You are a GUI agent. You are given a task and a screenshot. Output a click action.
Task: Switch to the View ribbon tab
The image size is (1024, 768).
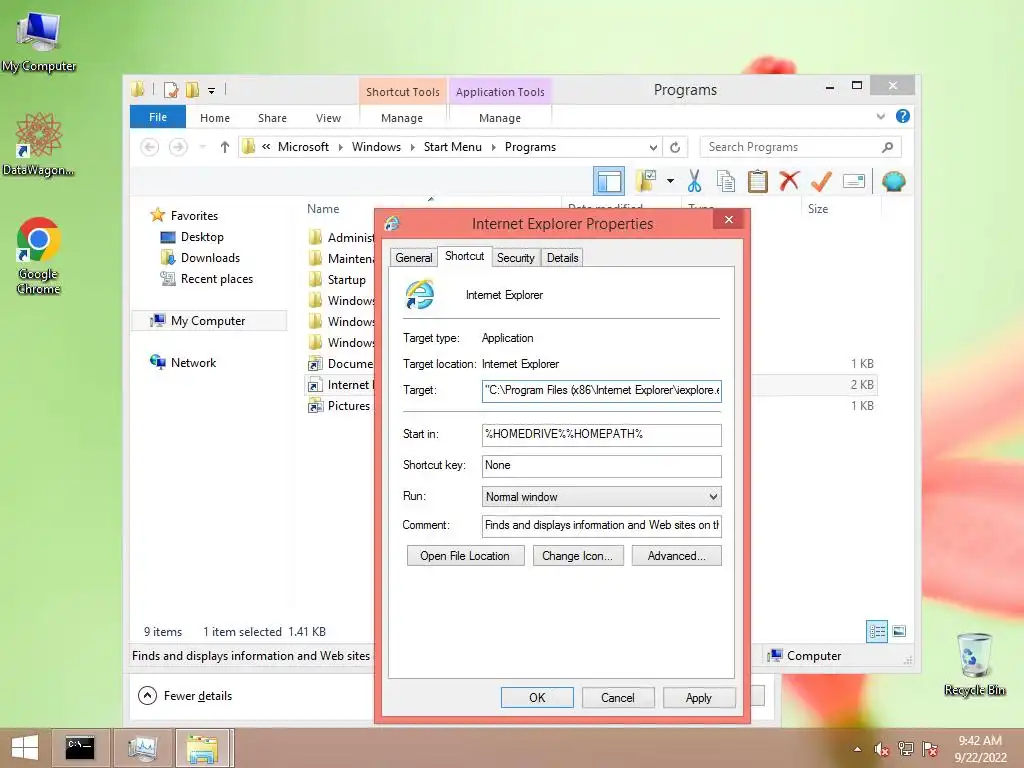coord(328,118)
